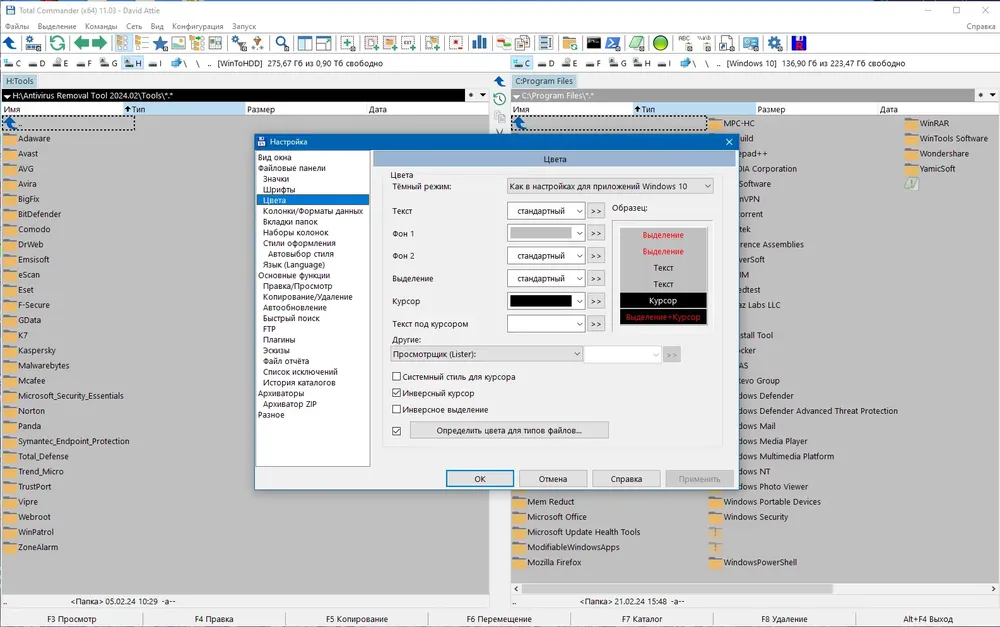This screenshot has height=627, width=1000.
Task: Select Шрифты in settings tree
Action: coord(279,189)
